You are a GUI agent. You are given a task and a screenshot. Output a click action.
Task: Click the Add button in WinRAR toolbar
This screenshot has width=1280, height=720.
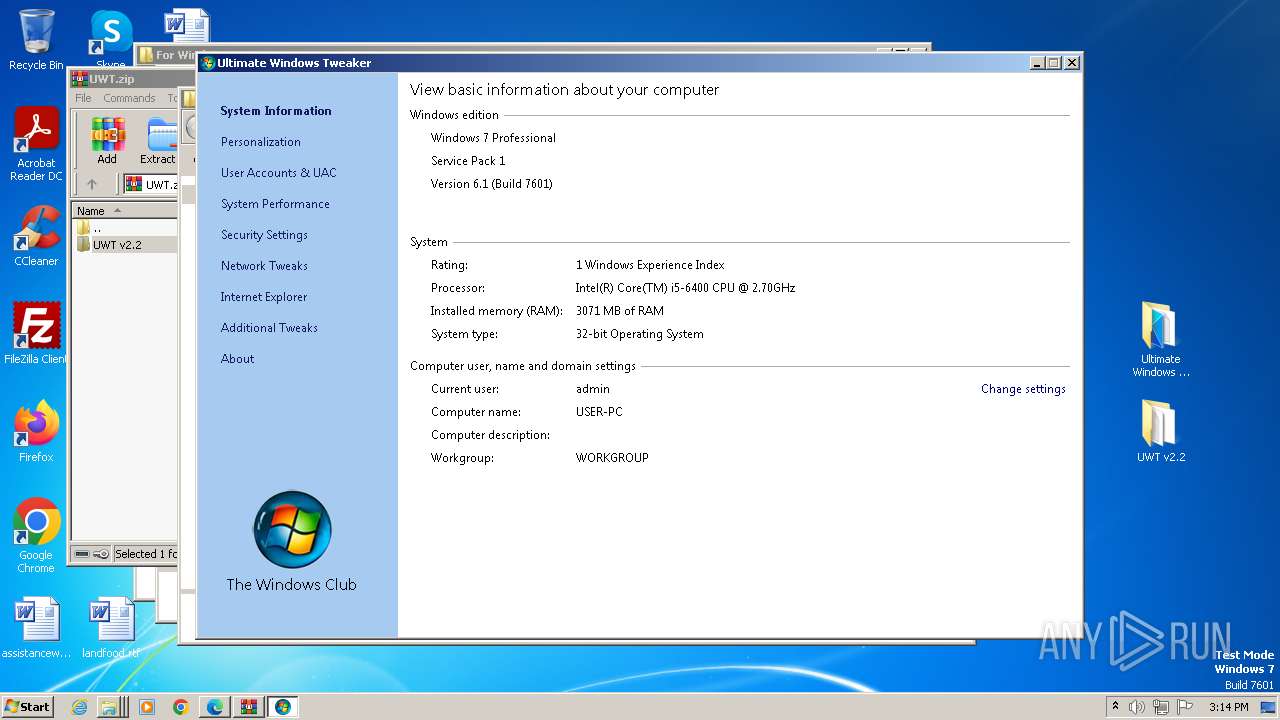coord(107,141)
